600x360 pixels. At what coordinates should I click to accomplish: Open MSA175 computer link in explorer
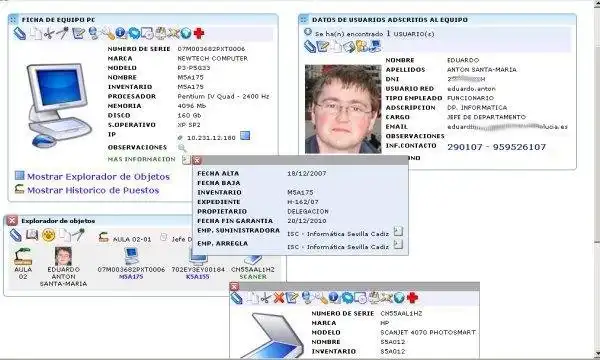[131, 277]
